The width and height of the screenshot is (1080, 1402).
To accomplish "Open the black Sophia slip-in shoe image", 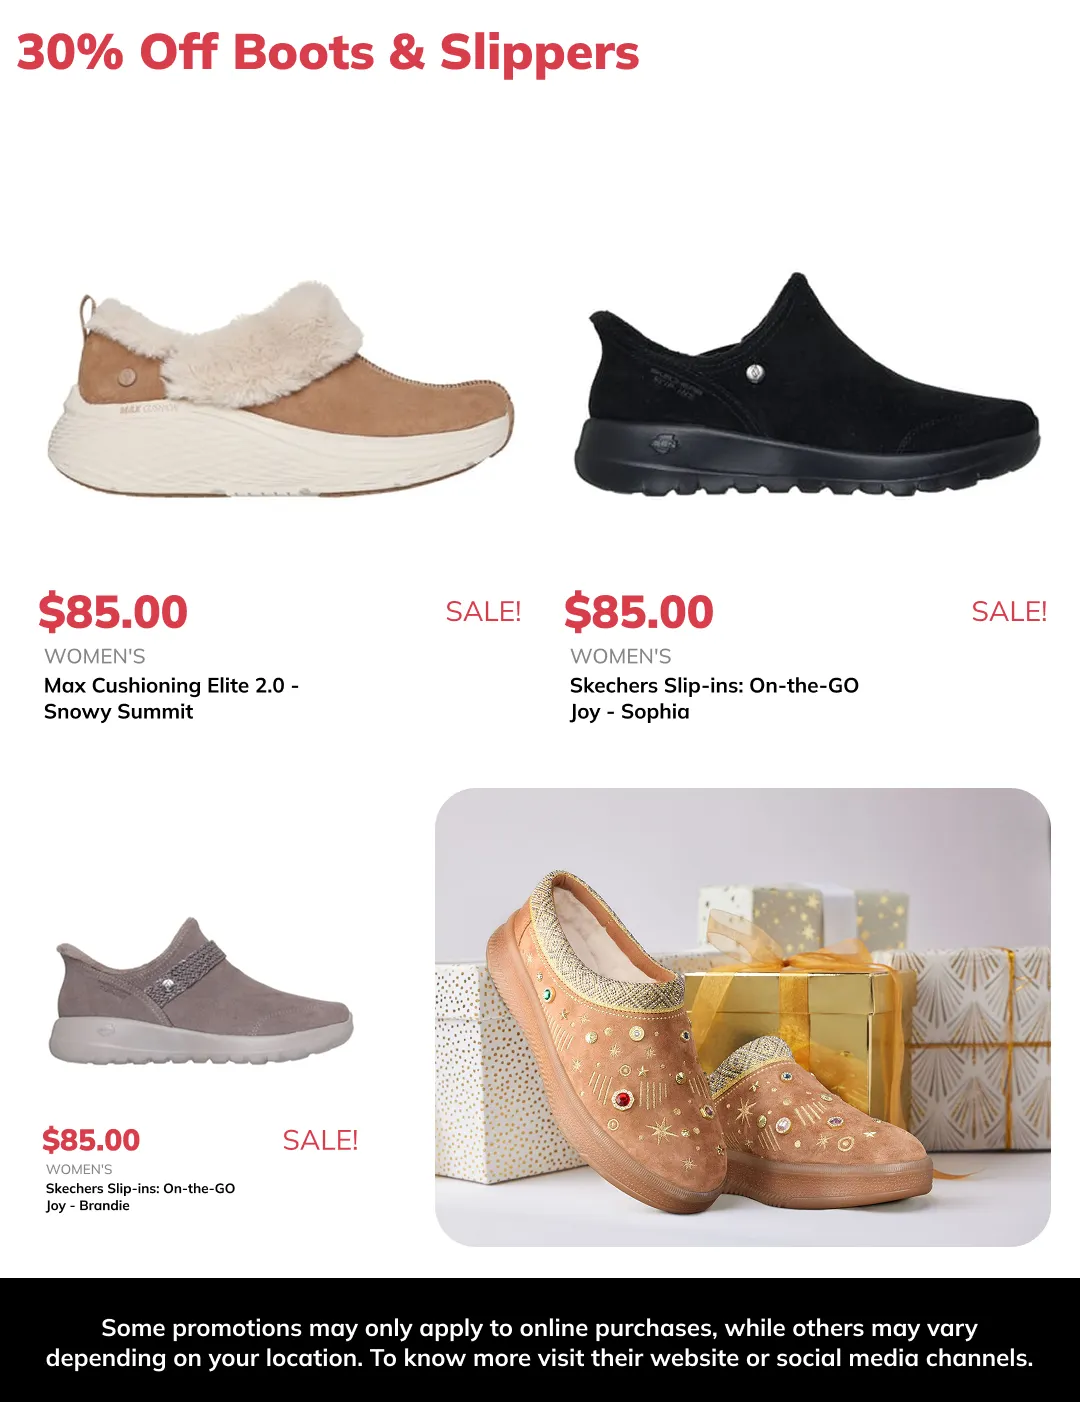I will tap(806, 385).
